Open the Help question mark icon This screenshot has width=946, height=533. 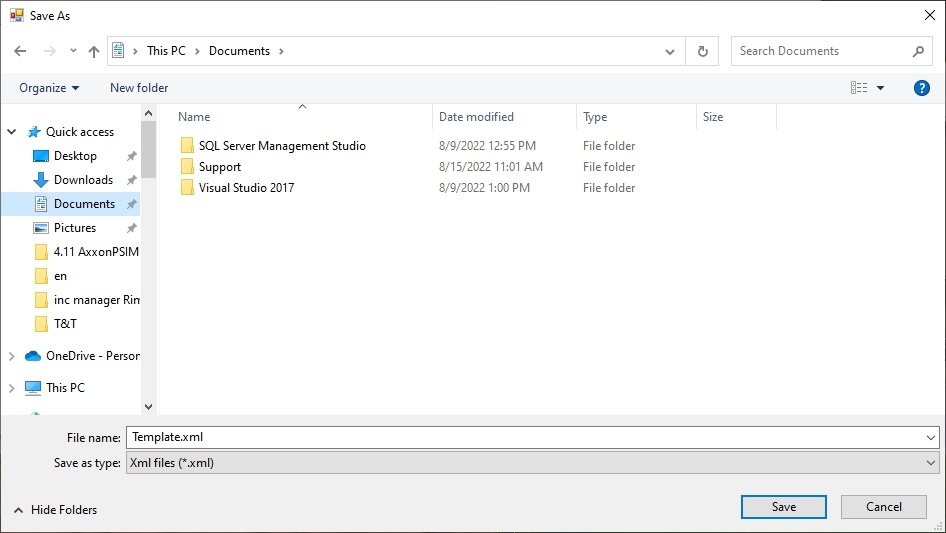tap(922, 88)
